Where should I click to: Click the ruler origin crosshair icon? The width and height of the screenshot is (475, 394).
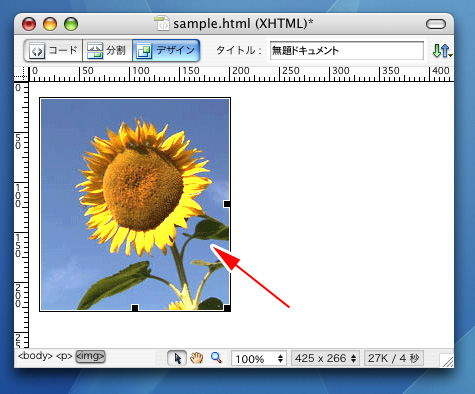22,74
